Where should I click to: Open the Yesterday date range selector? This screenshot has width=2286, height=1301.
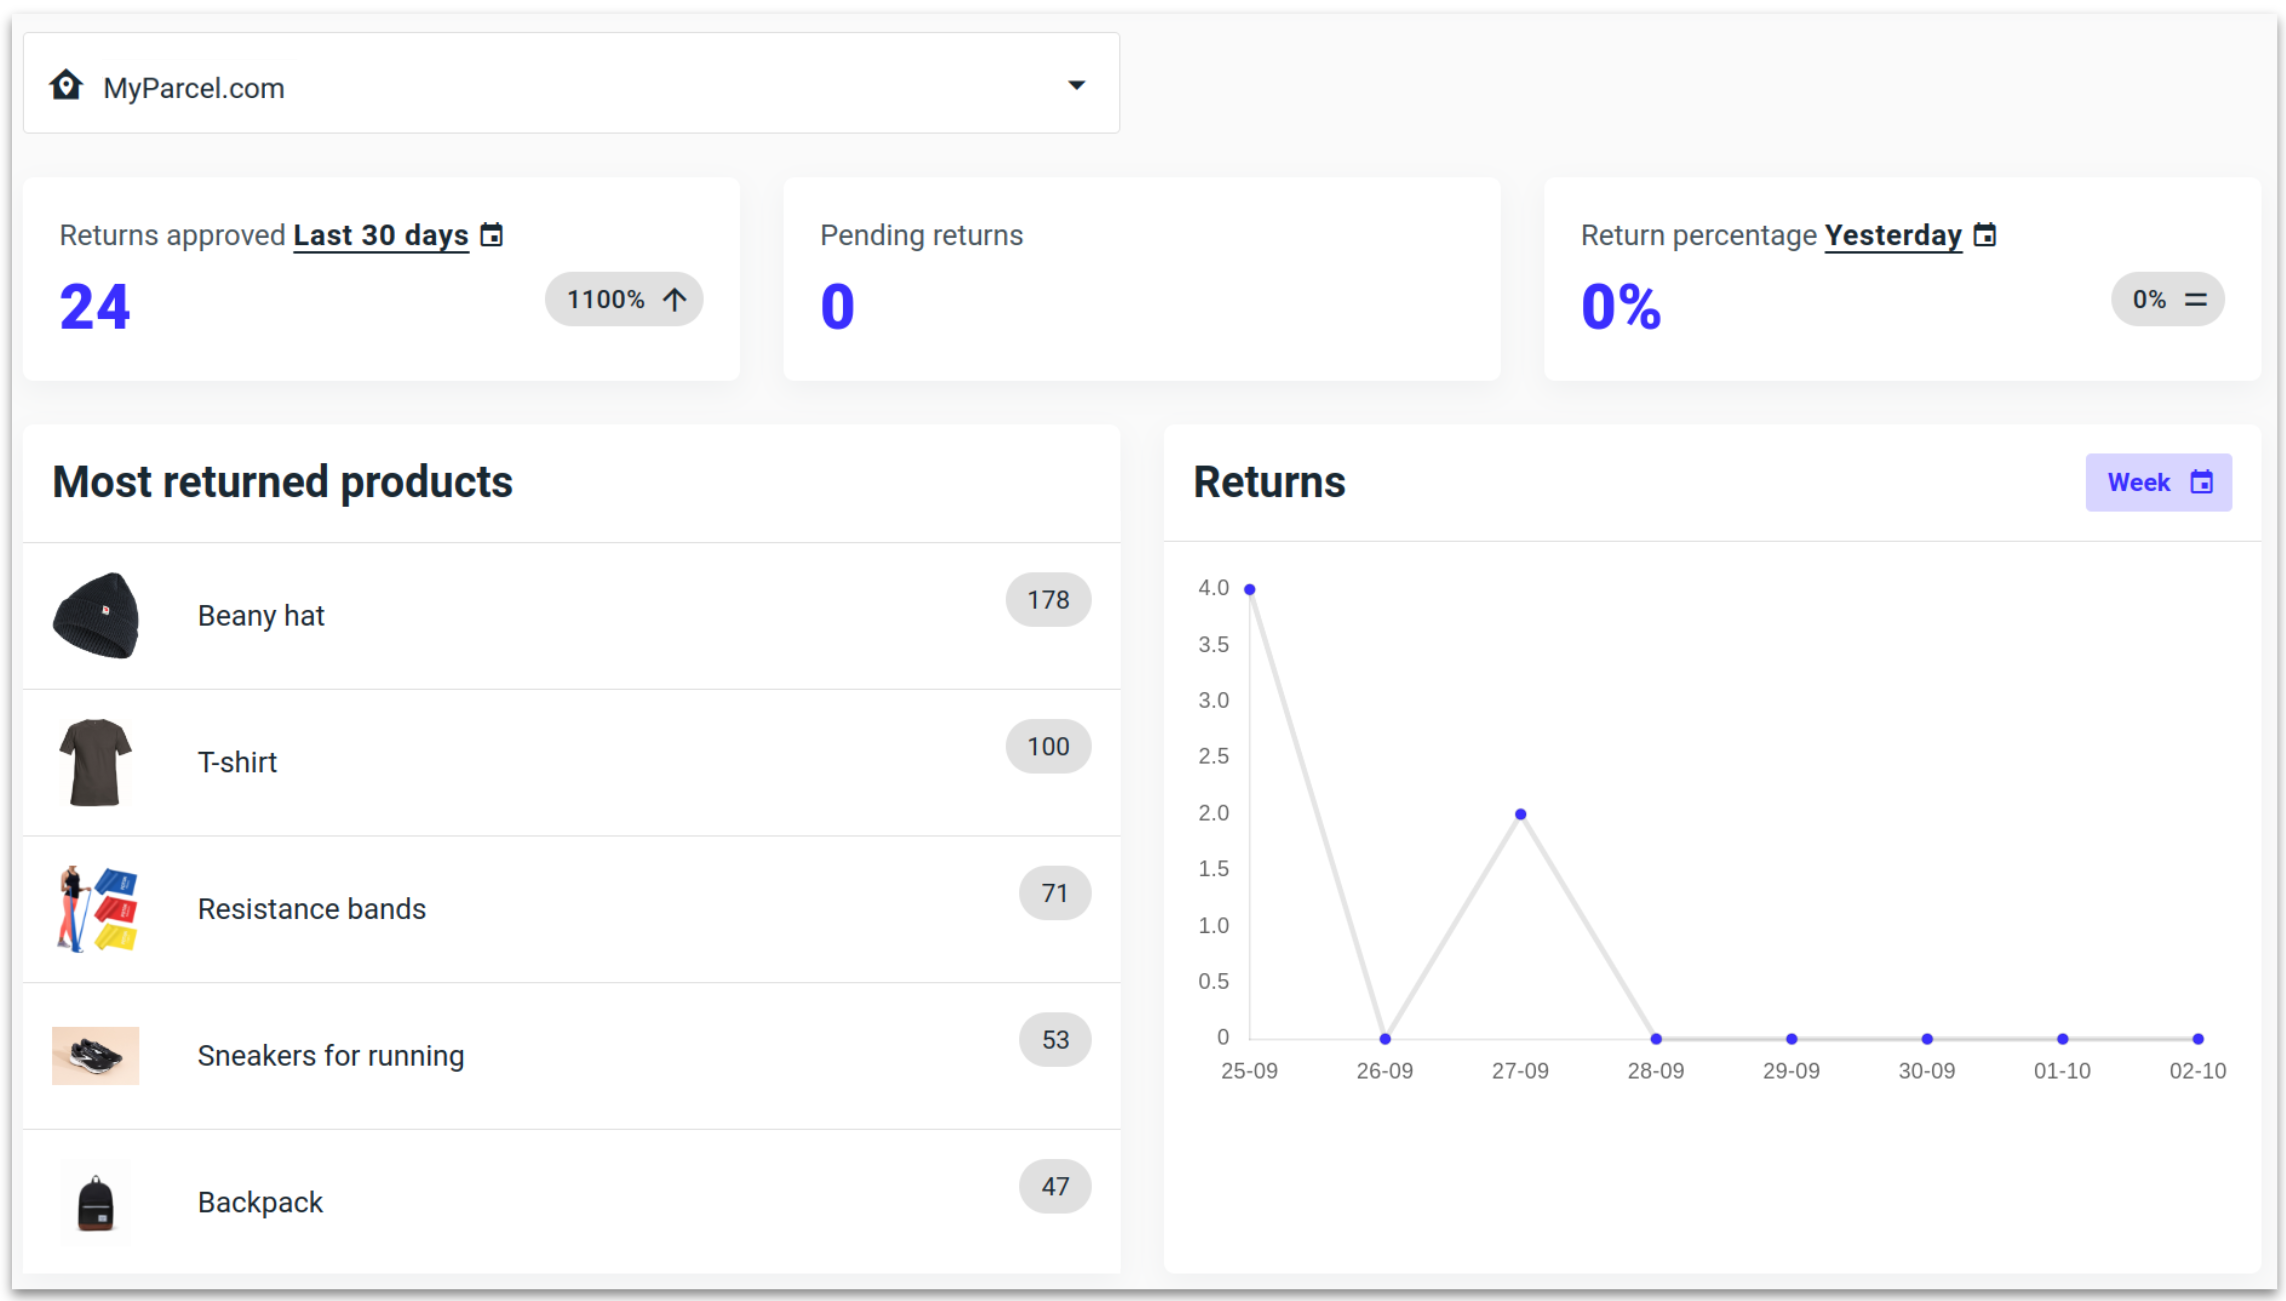pos(1893,234)
